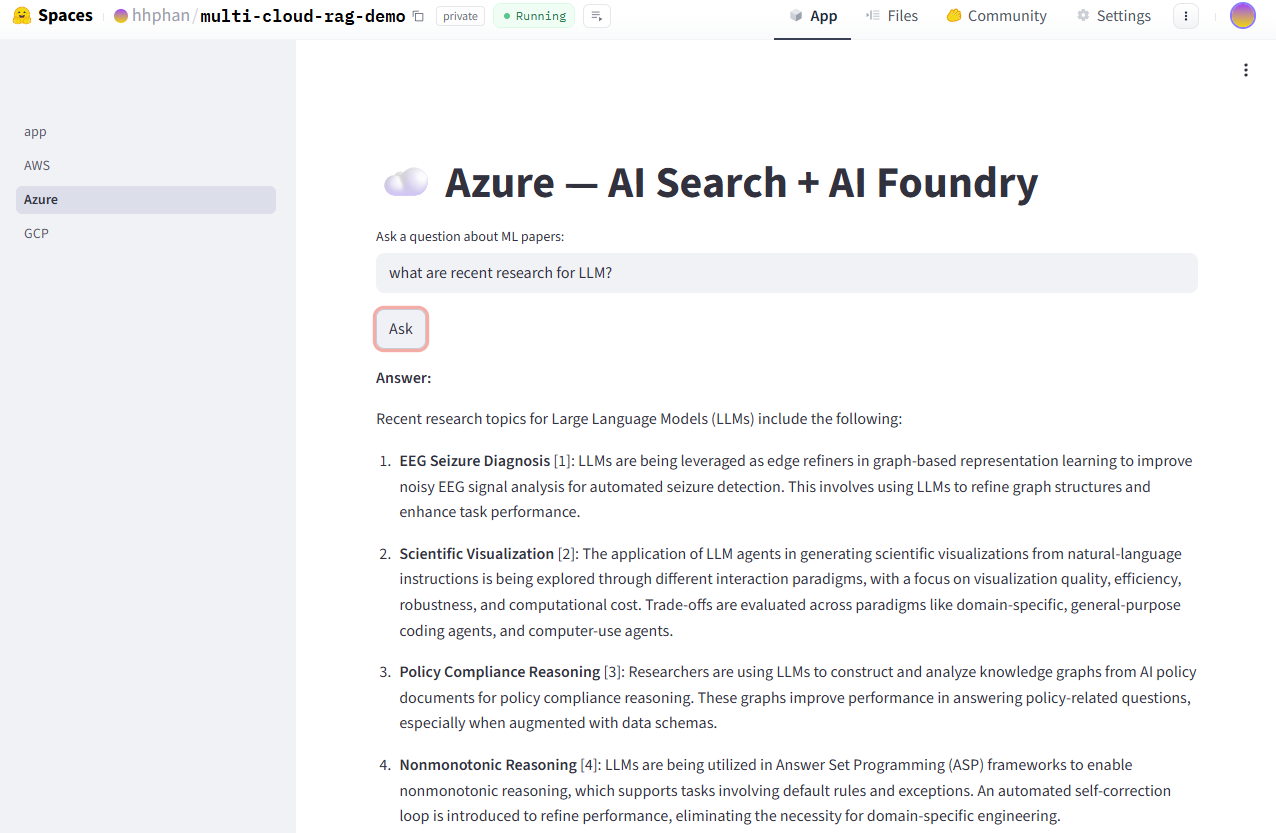Open the Community tab
Screen dimensions: 1276x833
(996, 16)
